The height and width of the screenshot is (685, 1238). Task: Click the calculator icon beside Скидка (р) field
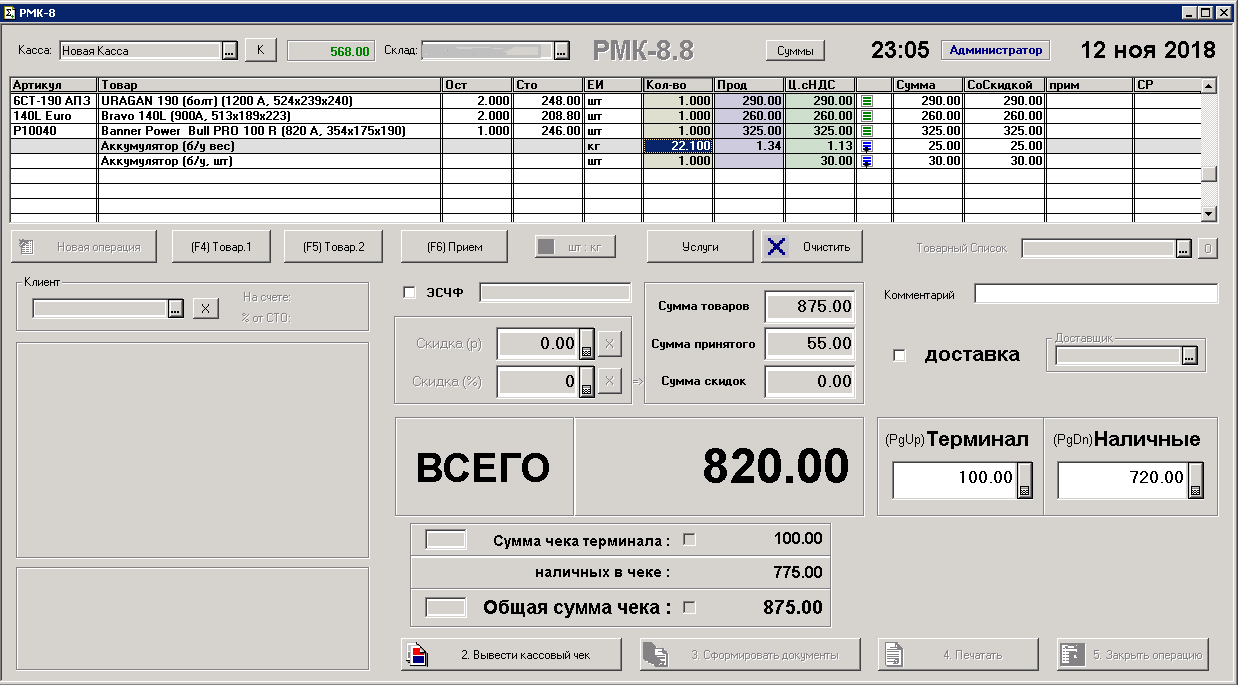[x=587, y=344]
